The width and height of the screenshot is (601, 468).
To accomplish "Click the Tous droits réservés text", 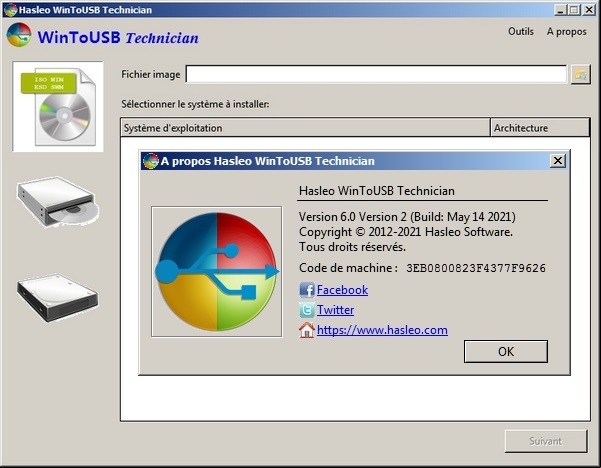I will click(x=352, y=247).
